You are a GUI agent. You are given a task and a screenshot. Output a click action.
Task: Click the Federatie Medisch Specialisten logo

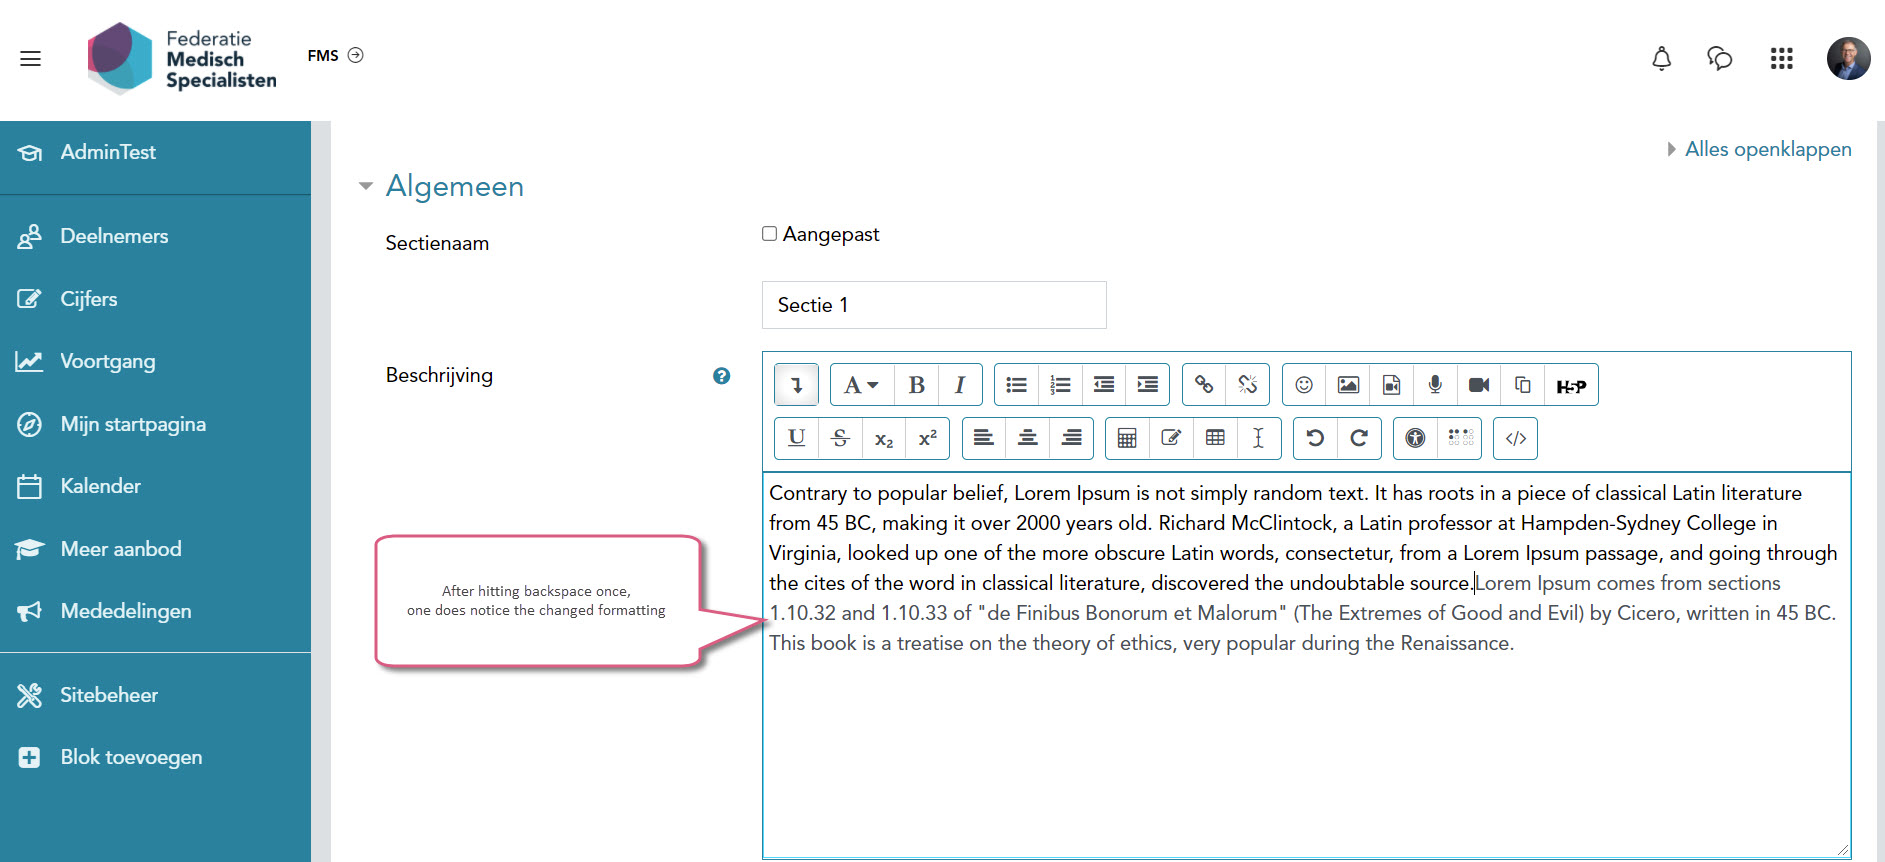point(182,59)
